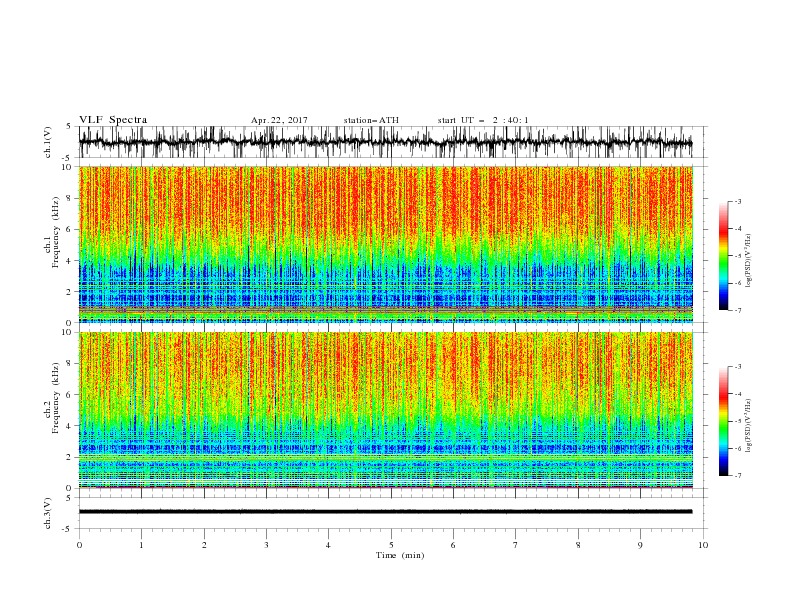Click tick label '3' on the time axis
Screen dimensions: 792x612
(x=267, y=545)
